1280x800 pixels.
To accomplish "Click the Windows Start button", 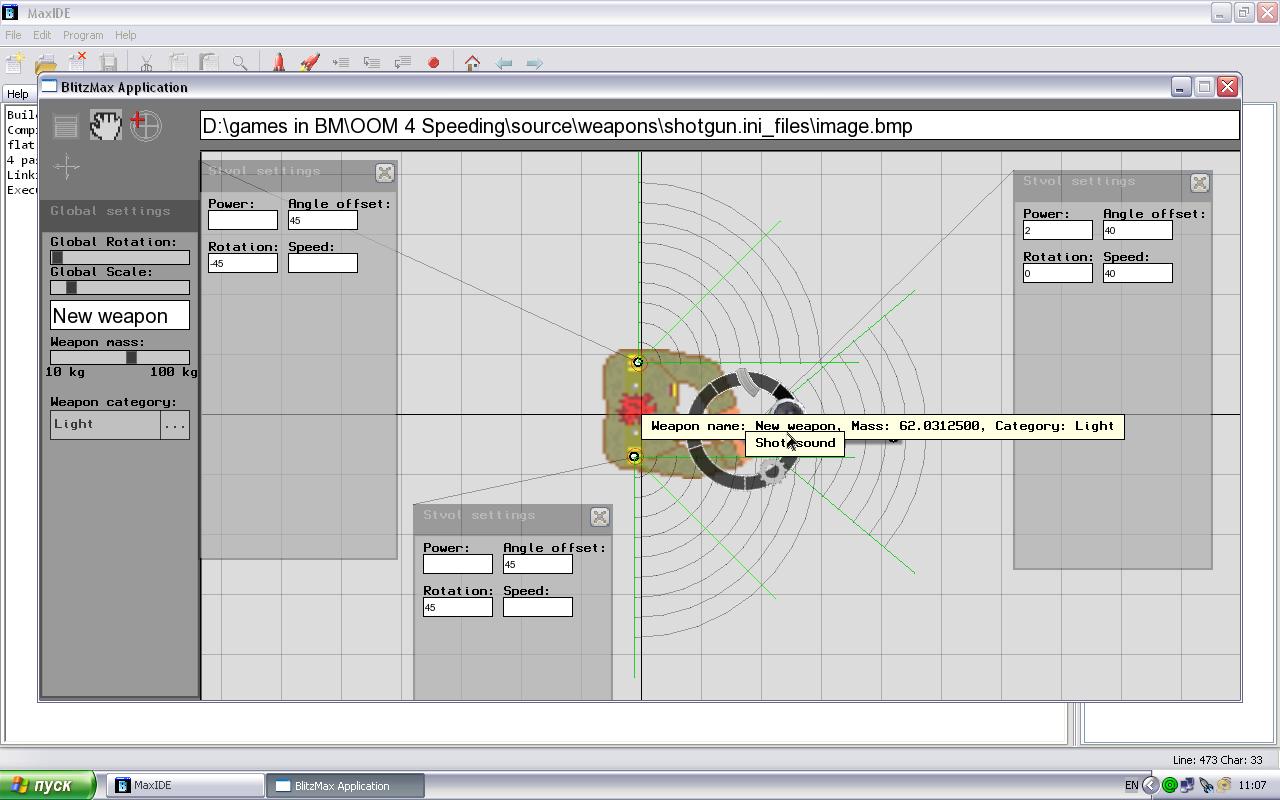I will [48, 785].
